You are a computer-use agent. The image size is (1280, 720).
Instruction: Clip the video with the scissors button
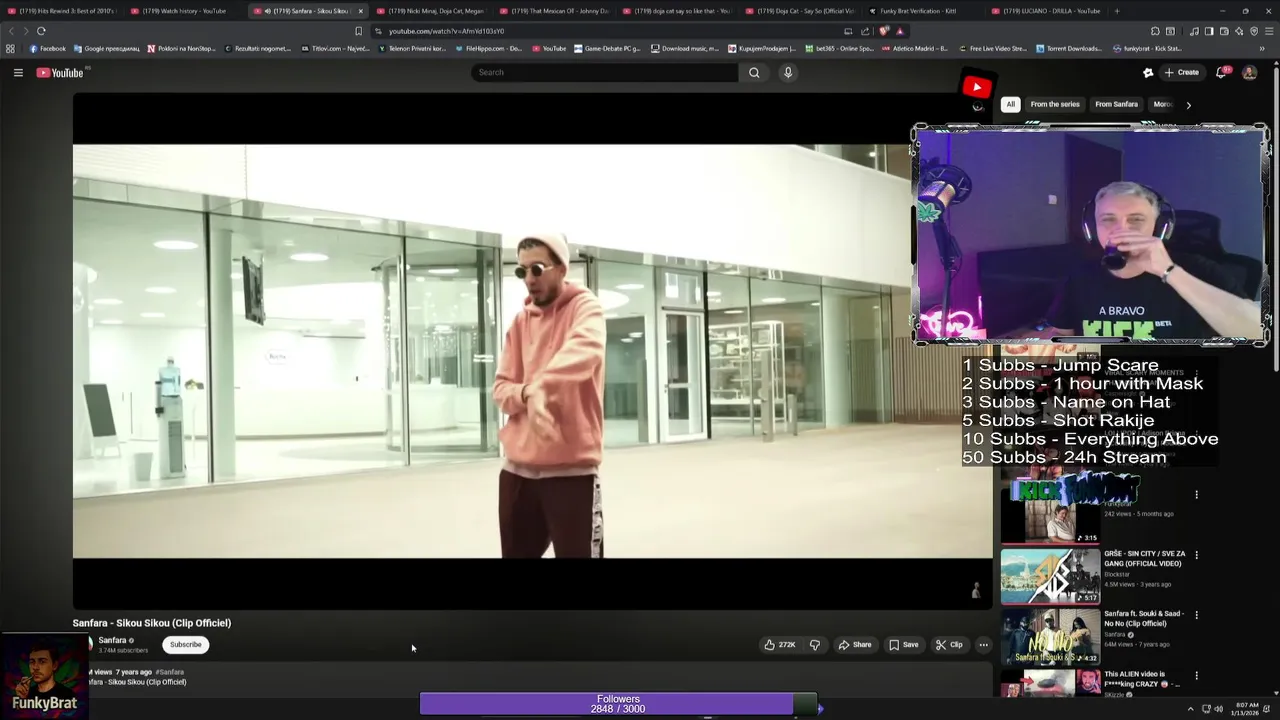point(949,645)
